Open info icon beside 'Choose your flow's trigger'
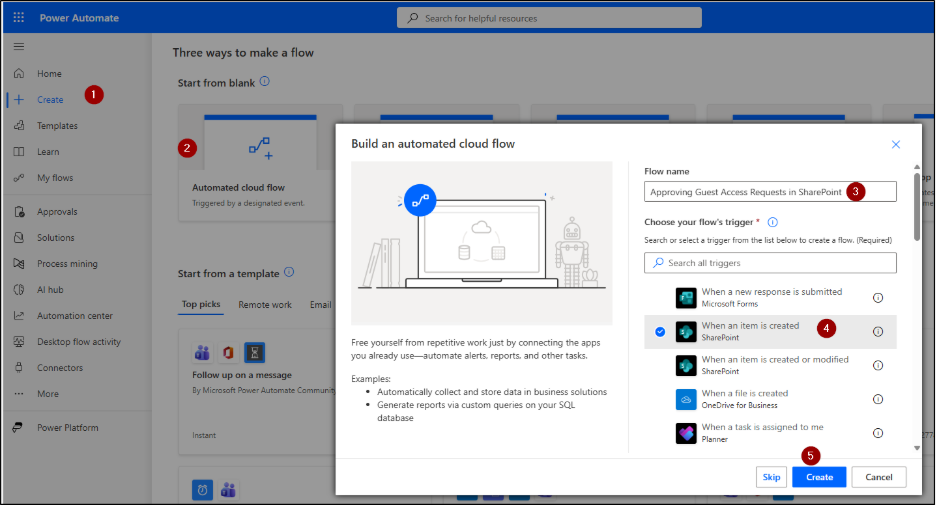 pos(773,222)
